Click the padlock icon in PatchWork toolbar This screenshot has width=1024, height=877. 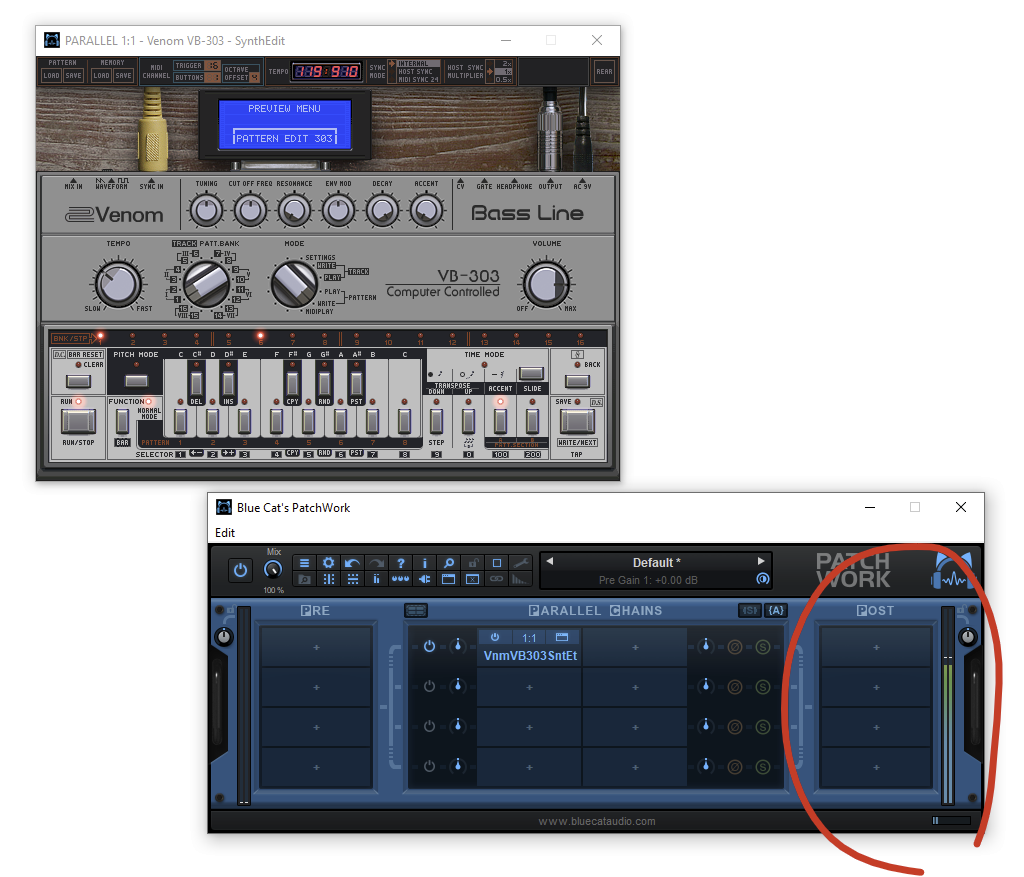[x=473, y=563]
